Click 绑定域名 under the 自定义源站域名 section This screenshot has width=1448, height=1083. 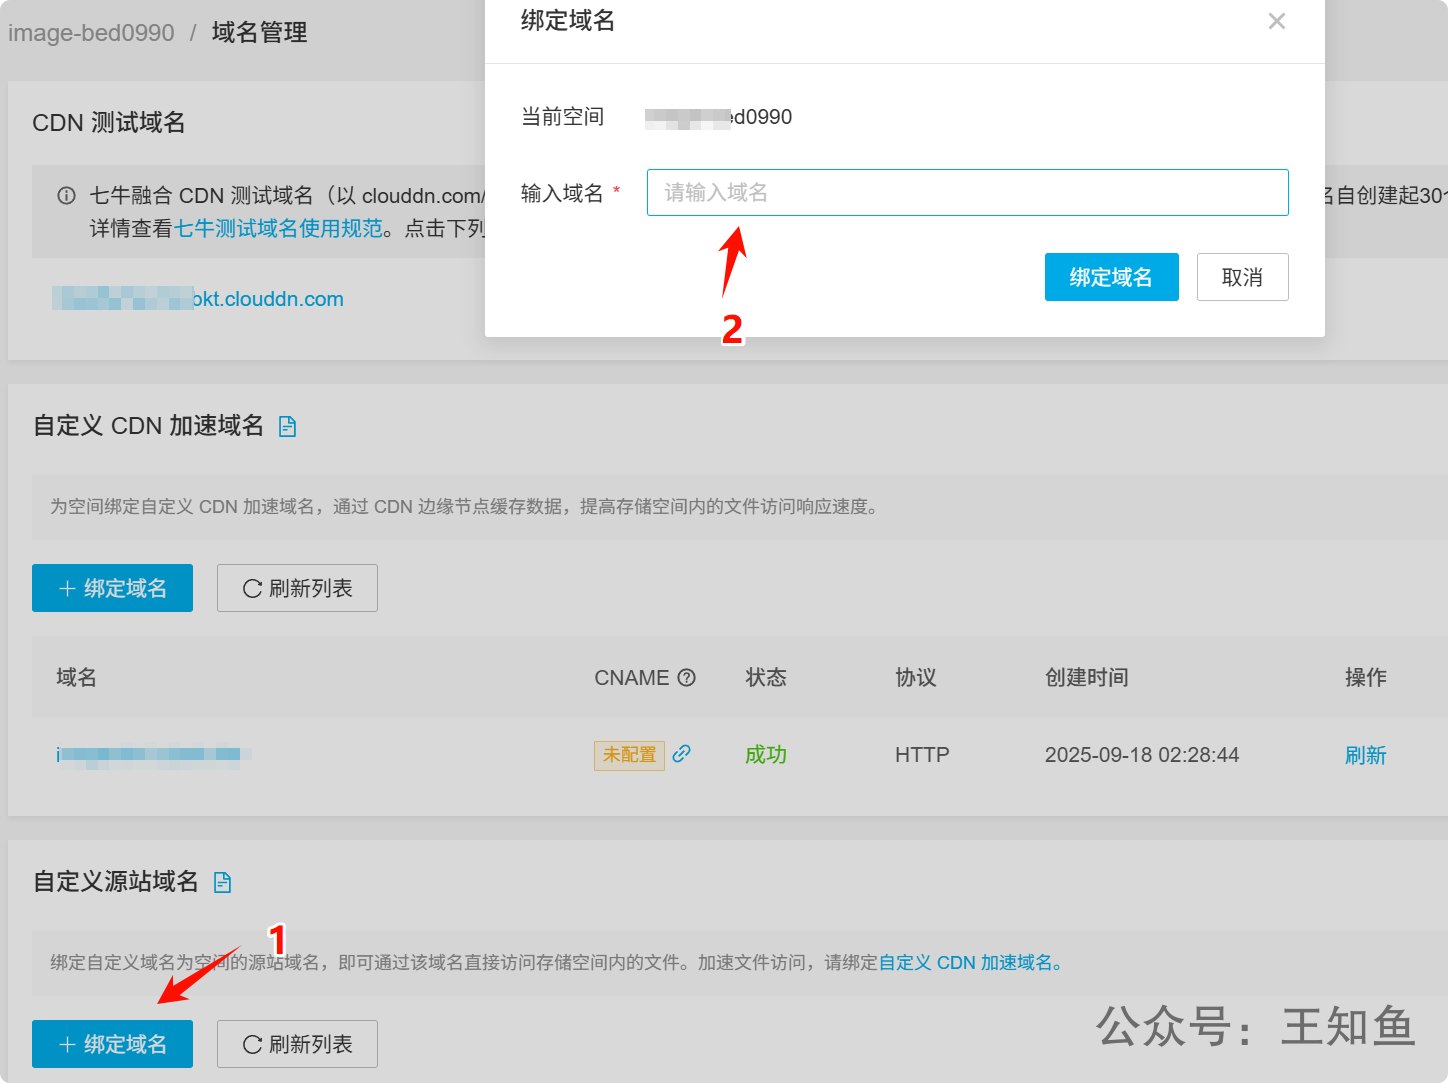[112, 1044]
